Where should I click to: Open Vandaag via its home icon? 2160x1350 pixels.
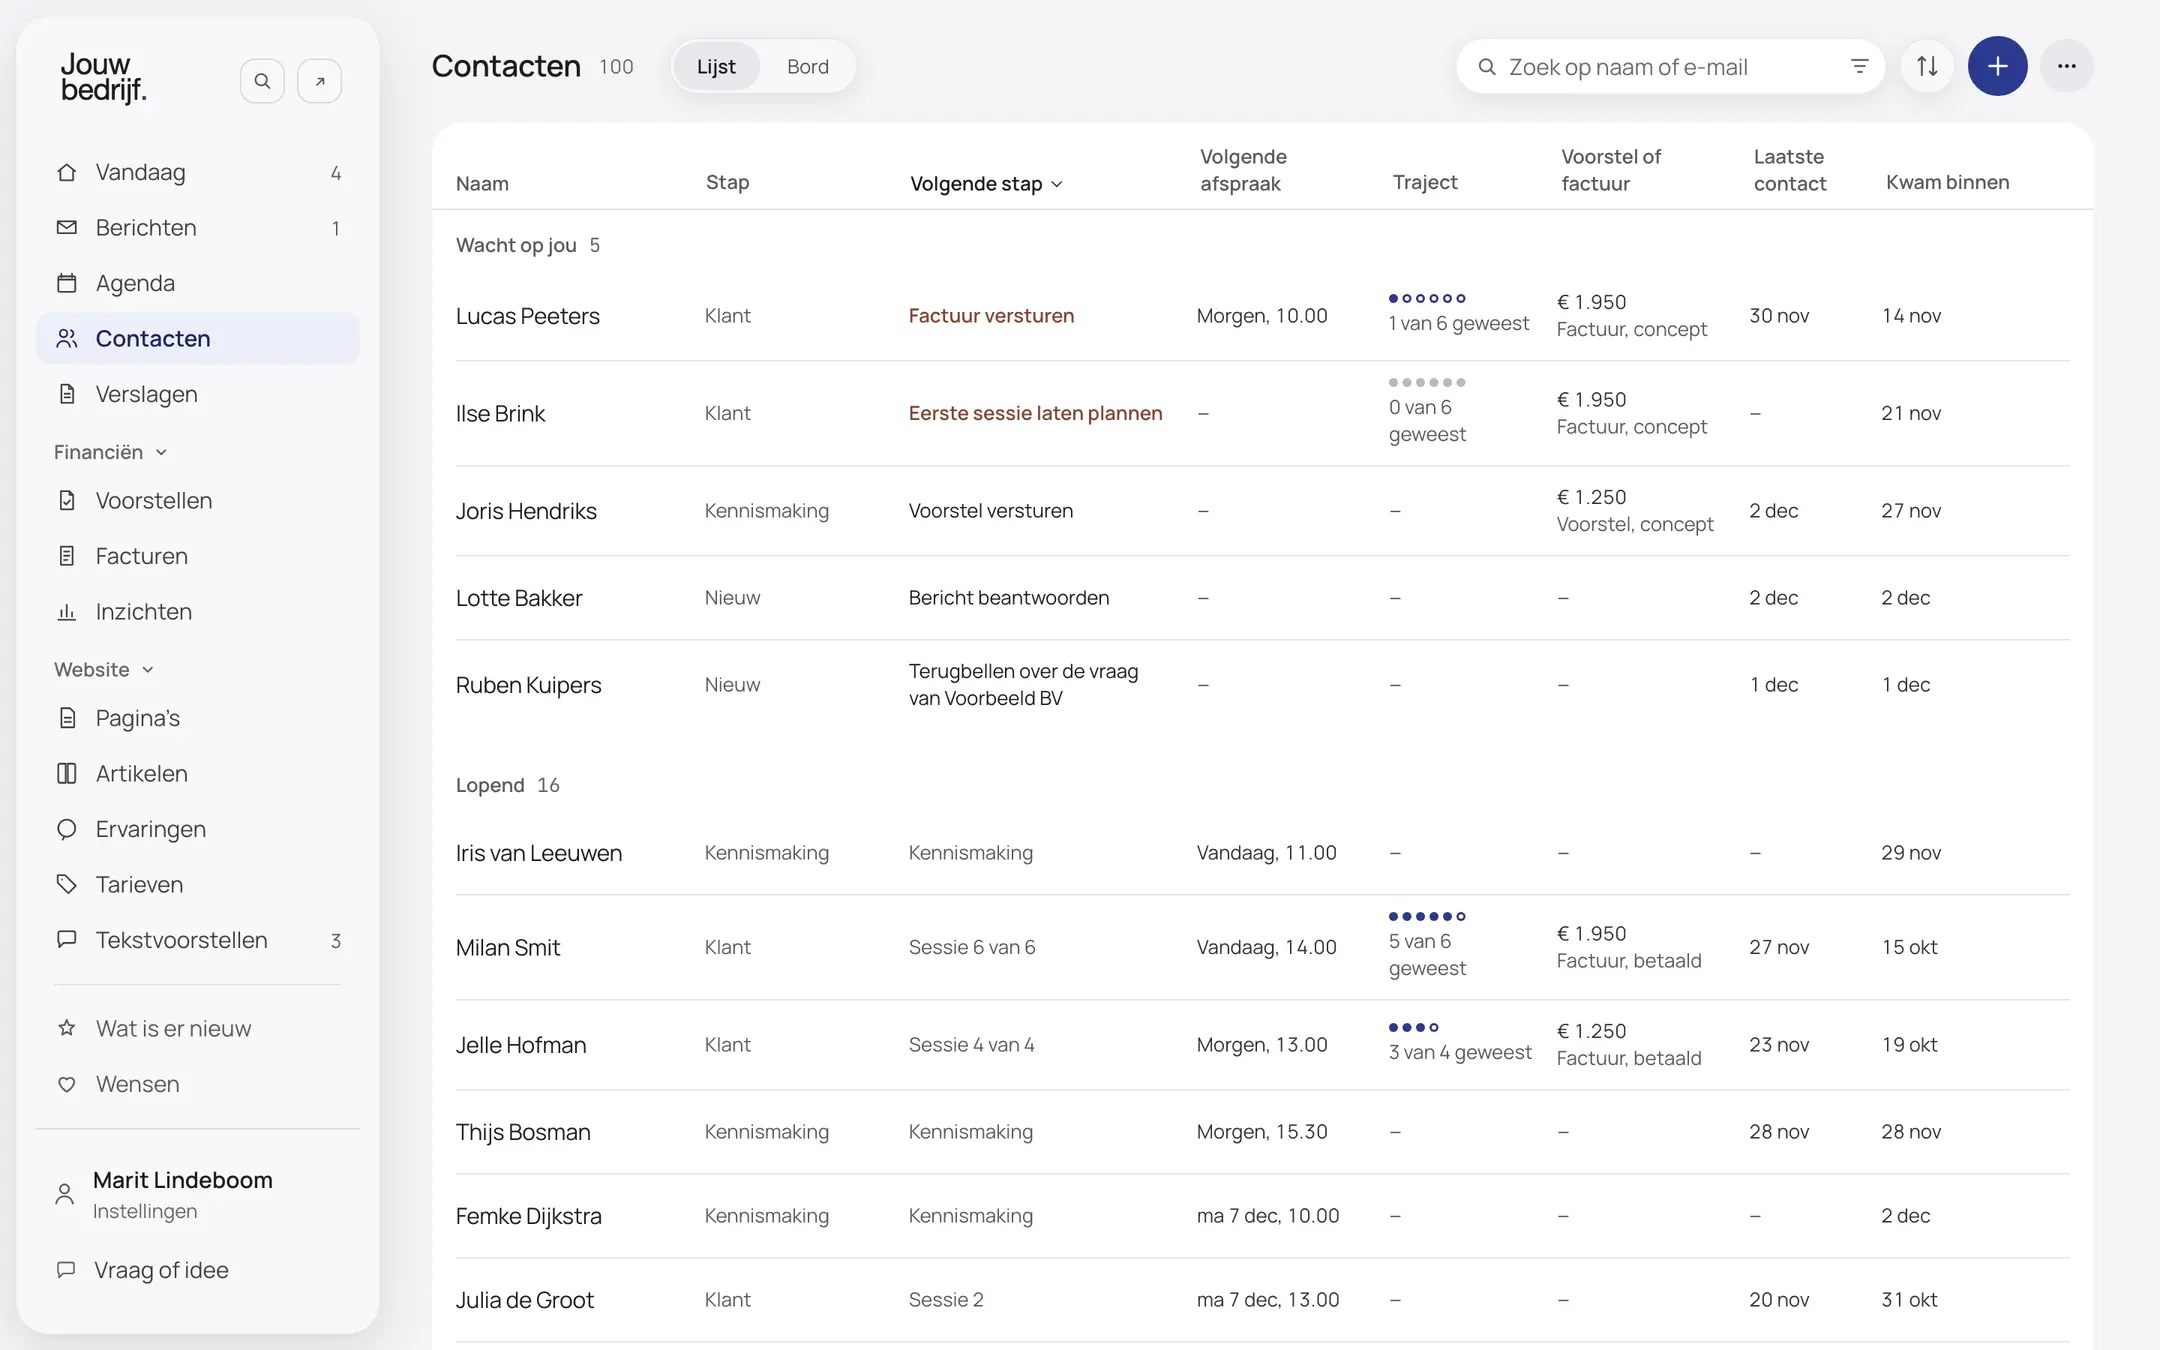tap(67, 172)
